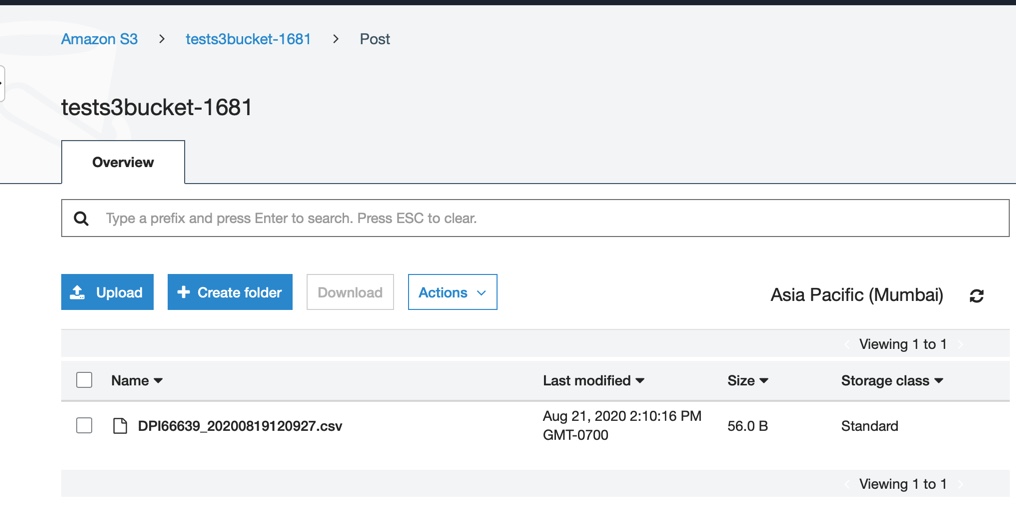The width and height of the screenshot is (1016, 516).
Task: Click the refresh icon beside Asia Pacific (Mumbai)
Action: coord(976,296)
